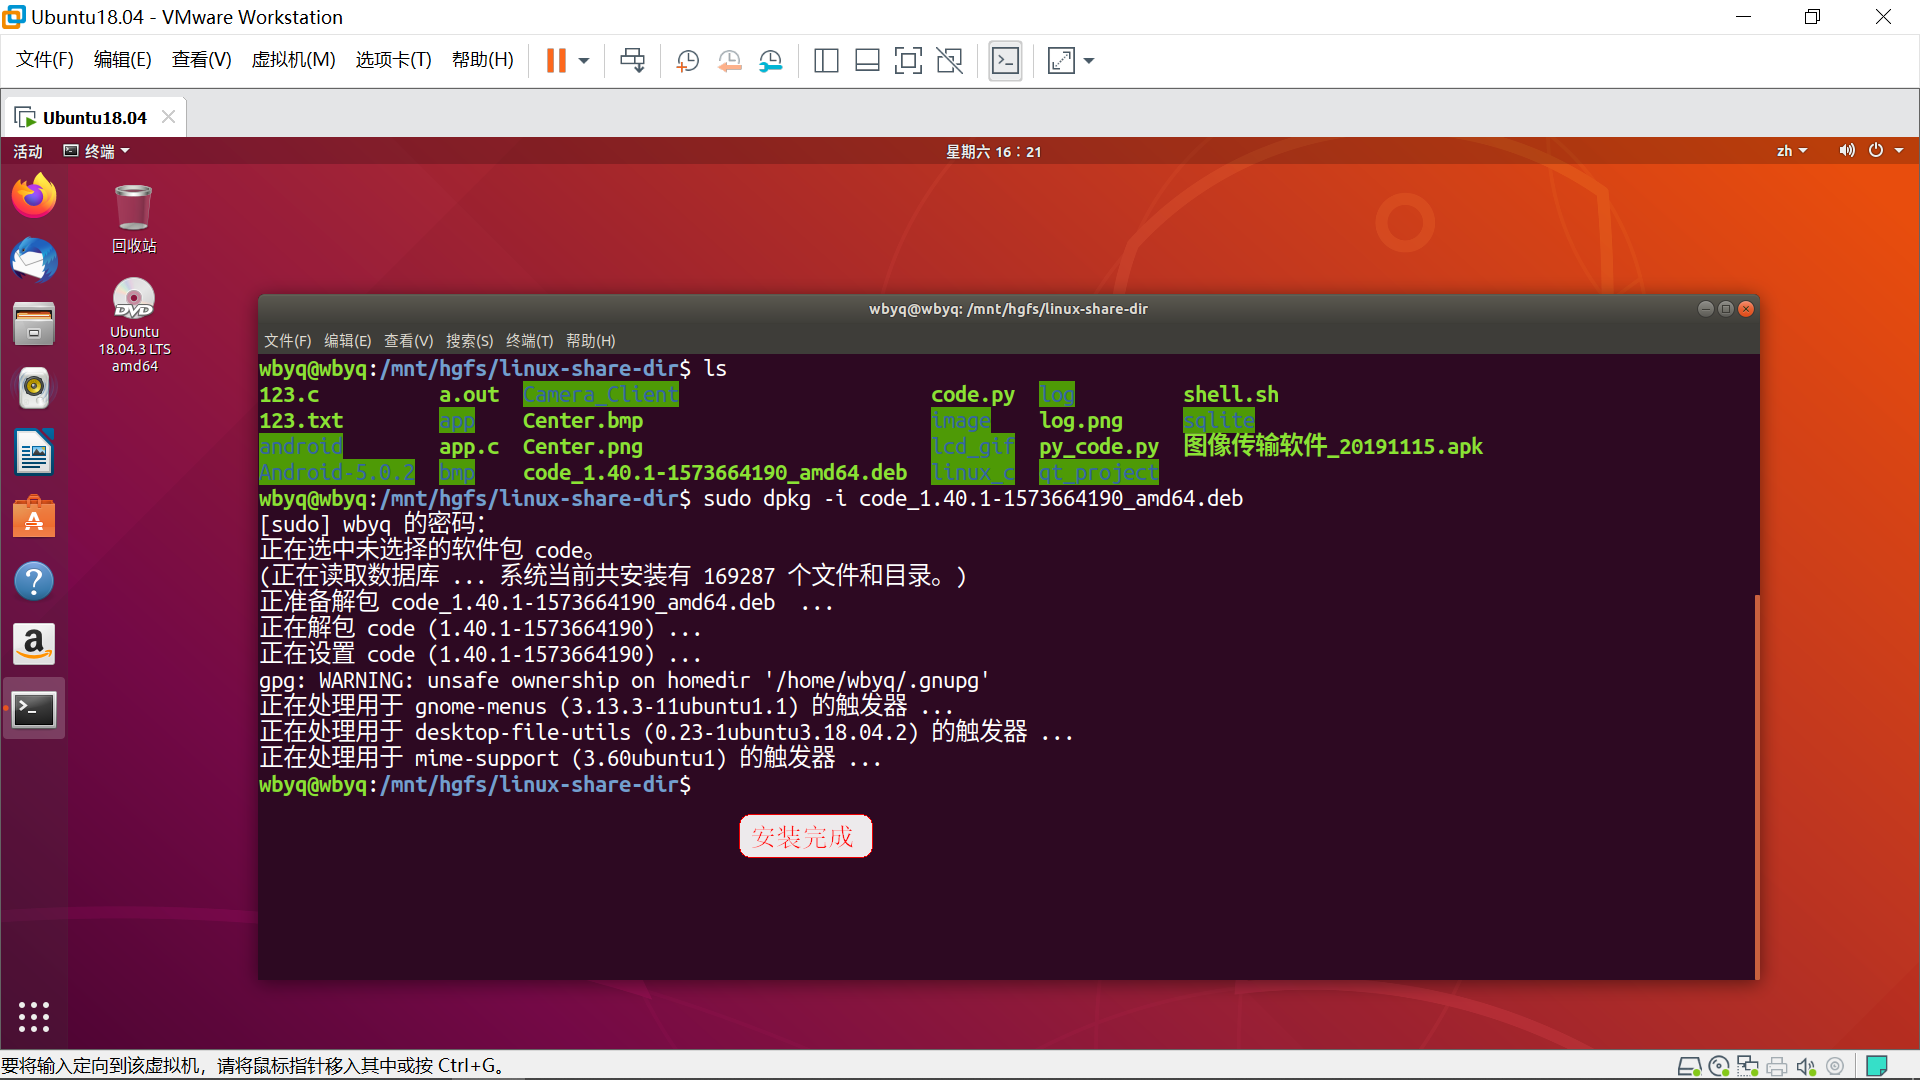This screenshot has width=1920, height=1080.
Task: Click the 活动 activities button
Action: [28, 151]
